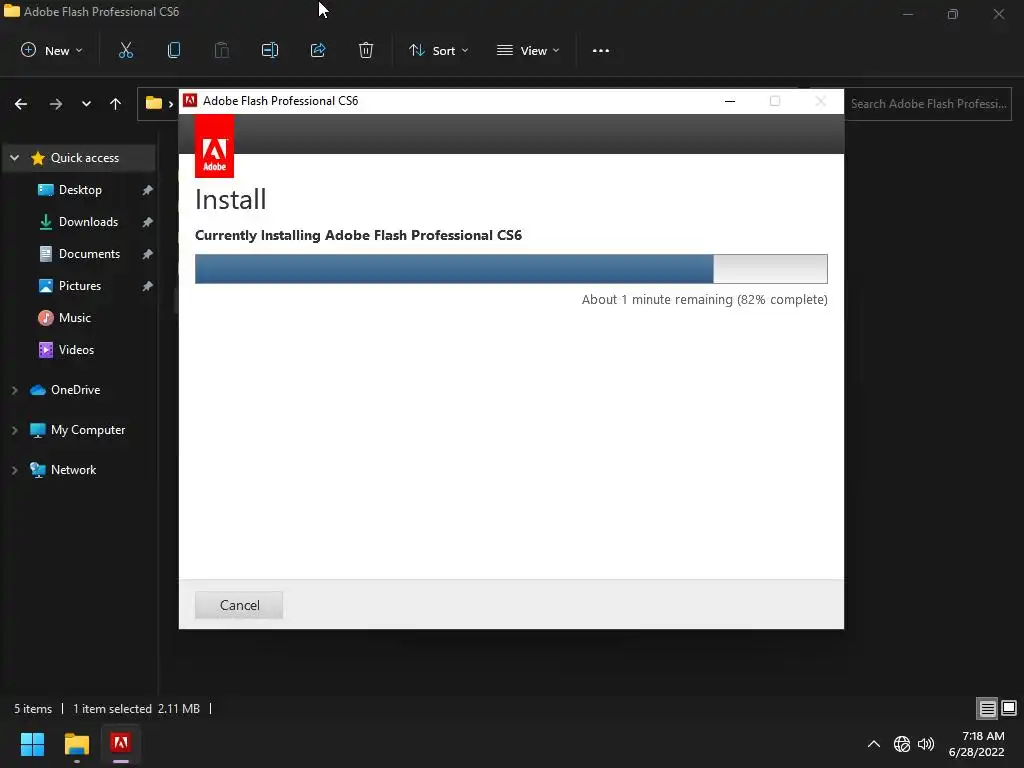Open the New dropdown in File Explorer
The image size is (1024, 768).
52,50
